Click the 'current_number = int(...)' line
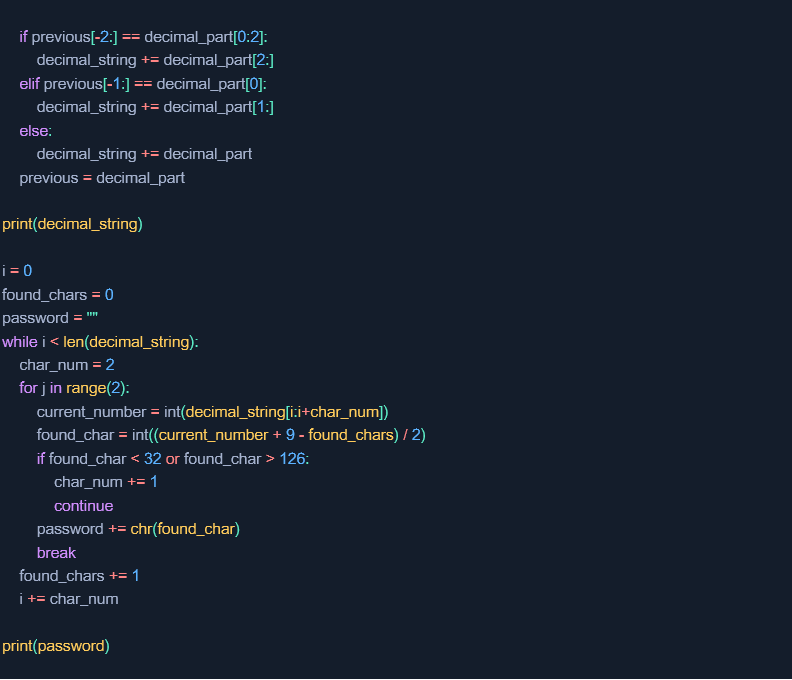 pos(212,412)
